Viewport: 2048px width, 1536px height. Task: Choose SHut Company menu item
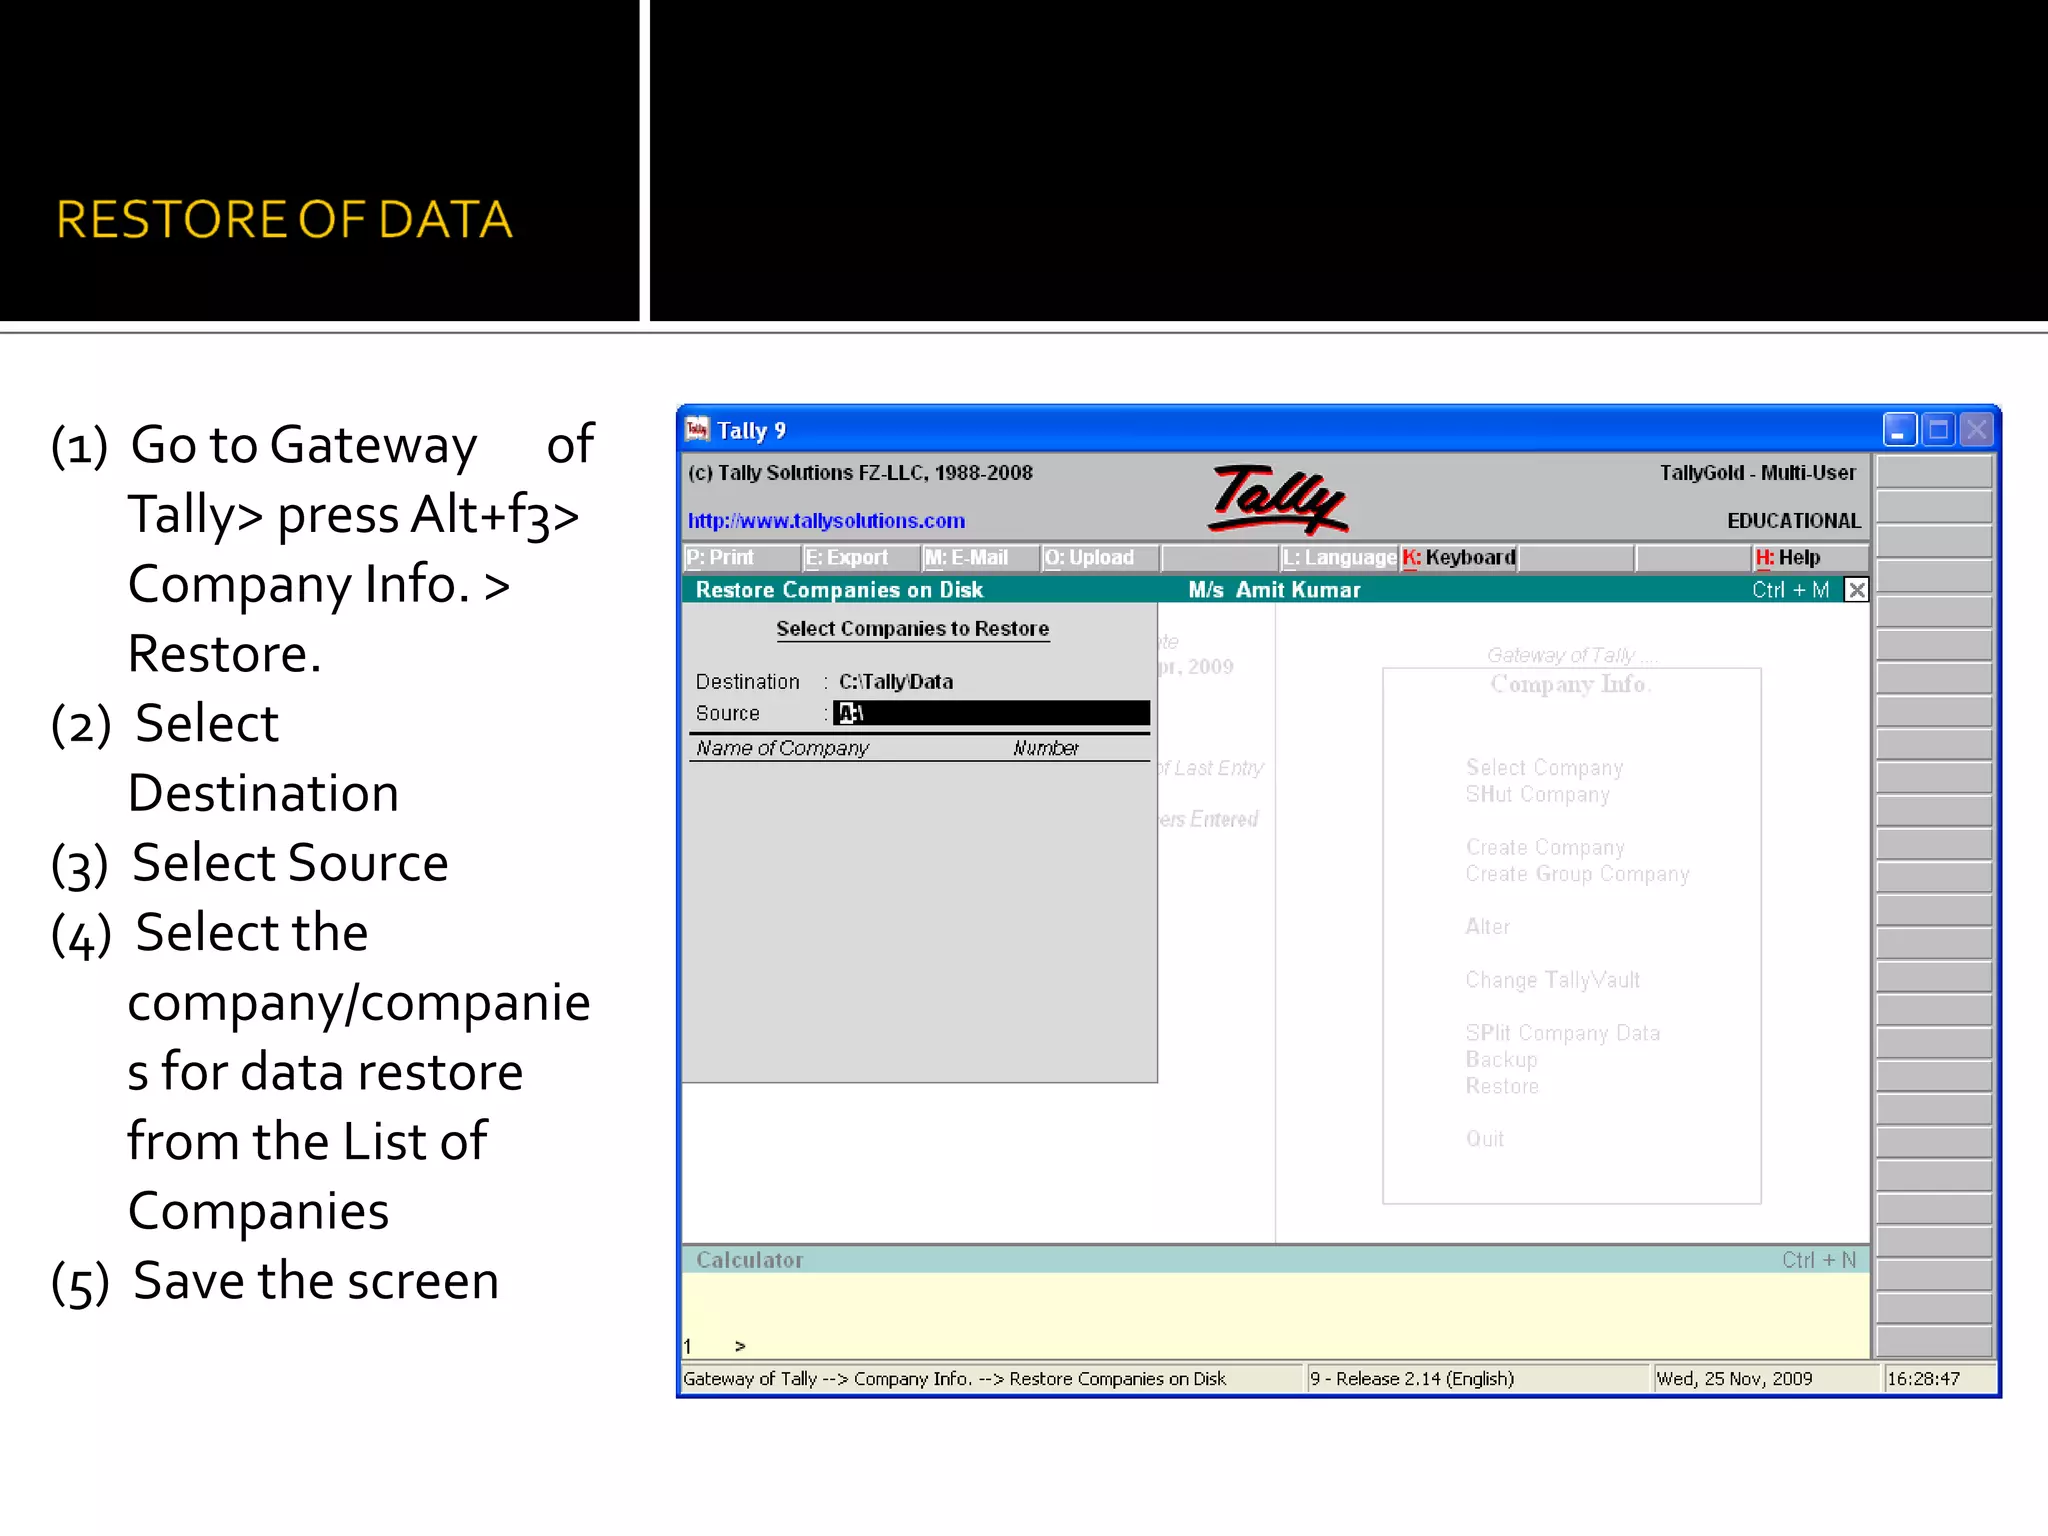(1538, 795)
